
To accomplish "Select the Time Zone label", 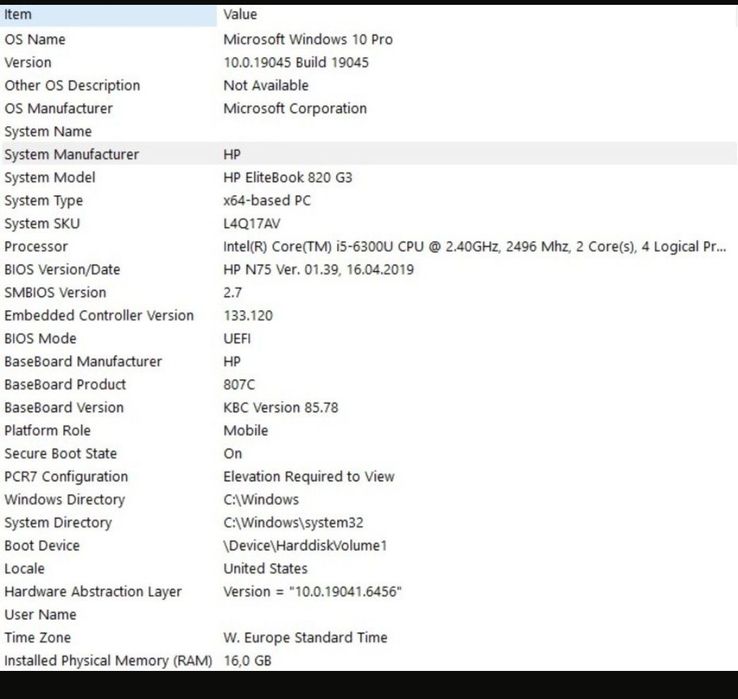I will click(x=38, y=638).
